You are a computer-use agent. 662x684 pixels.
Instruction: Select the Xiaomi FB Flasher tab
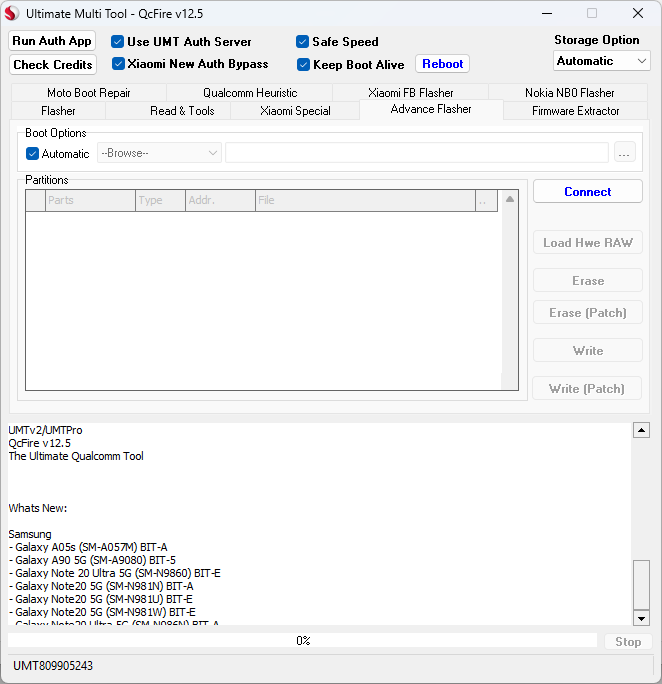pos(410,93)
